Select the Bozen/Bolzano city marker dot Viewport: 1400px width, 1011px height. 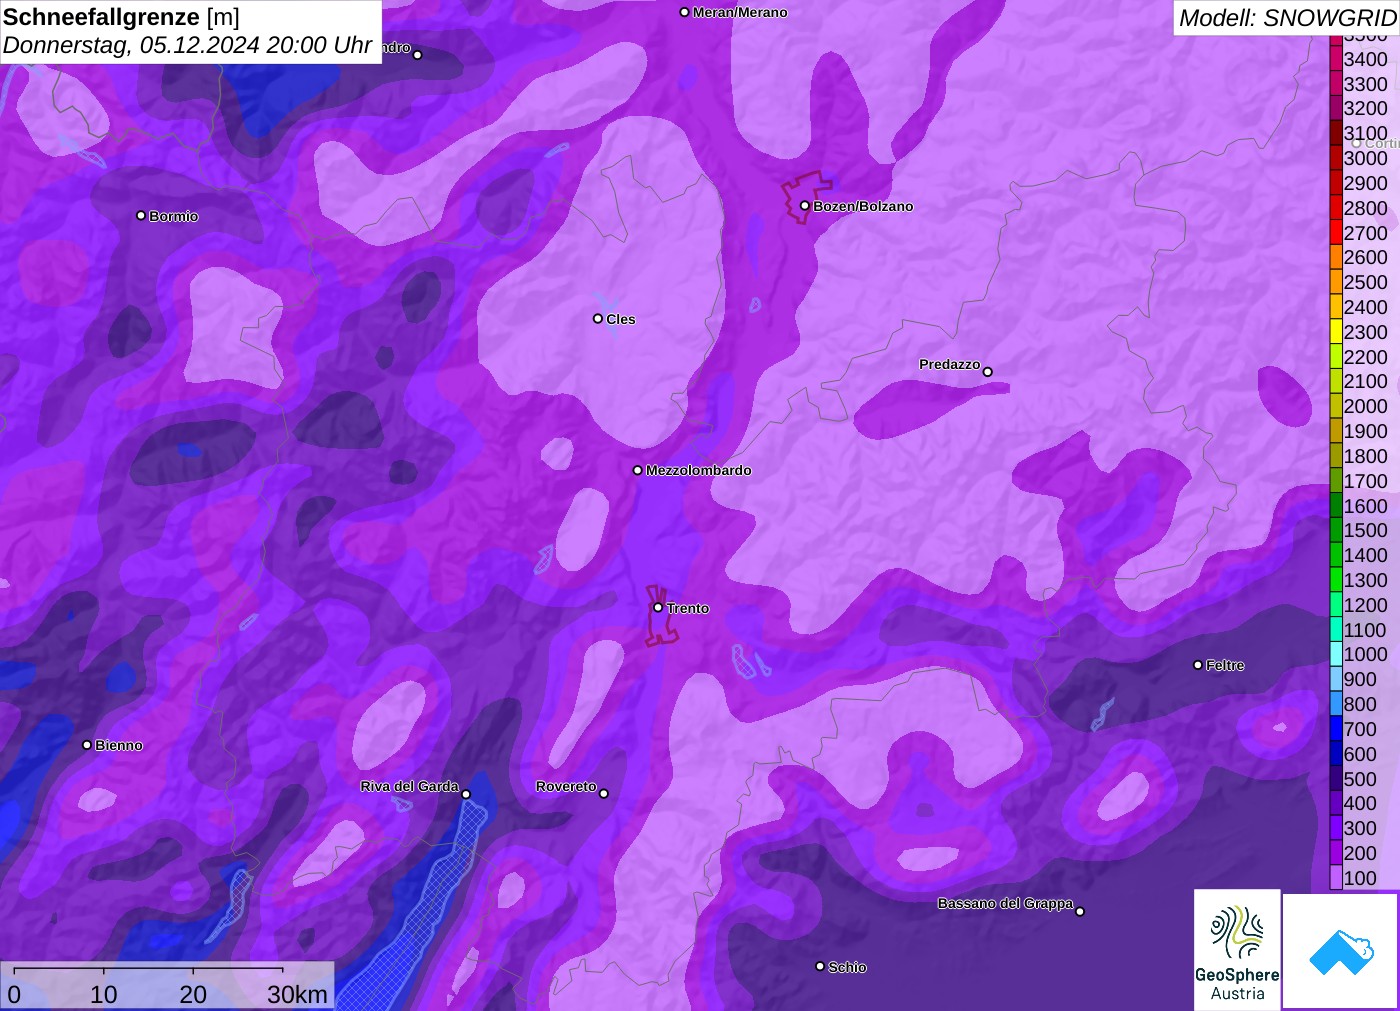tap(805, 206)
